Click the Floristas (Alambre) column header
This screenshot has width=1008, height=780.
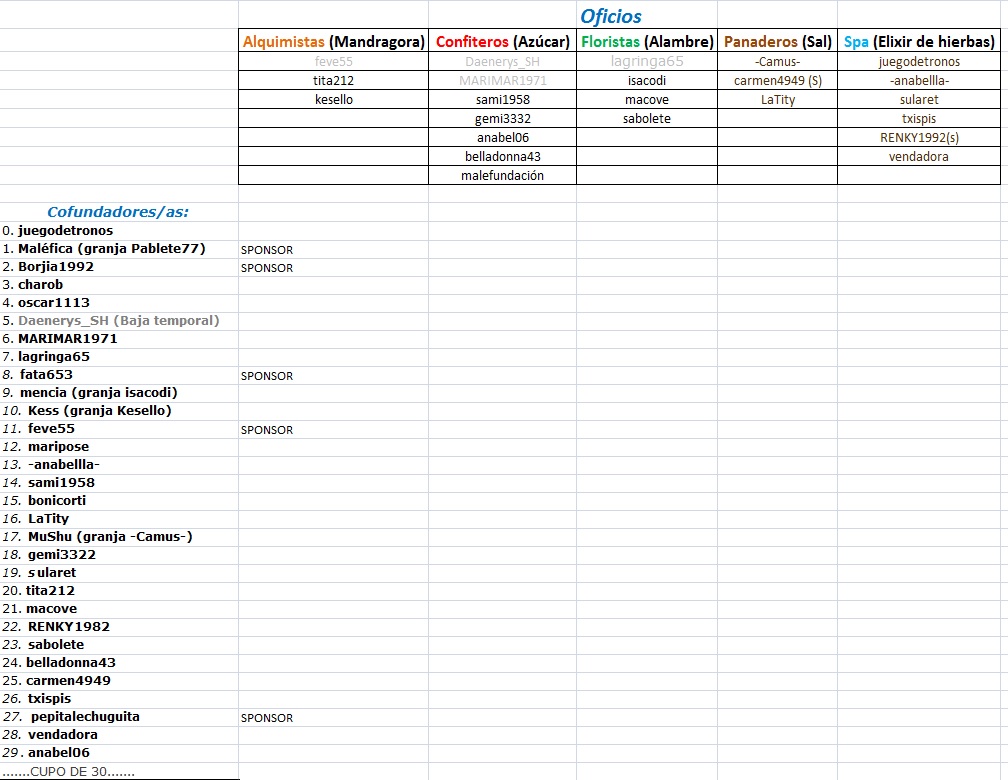(647, 42)
